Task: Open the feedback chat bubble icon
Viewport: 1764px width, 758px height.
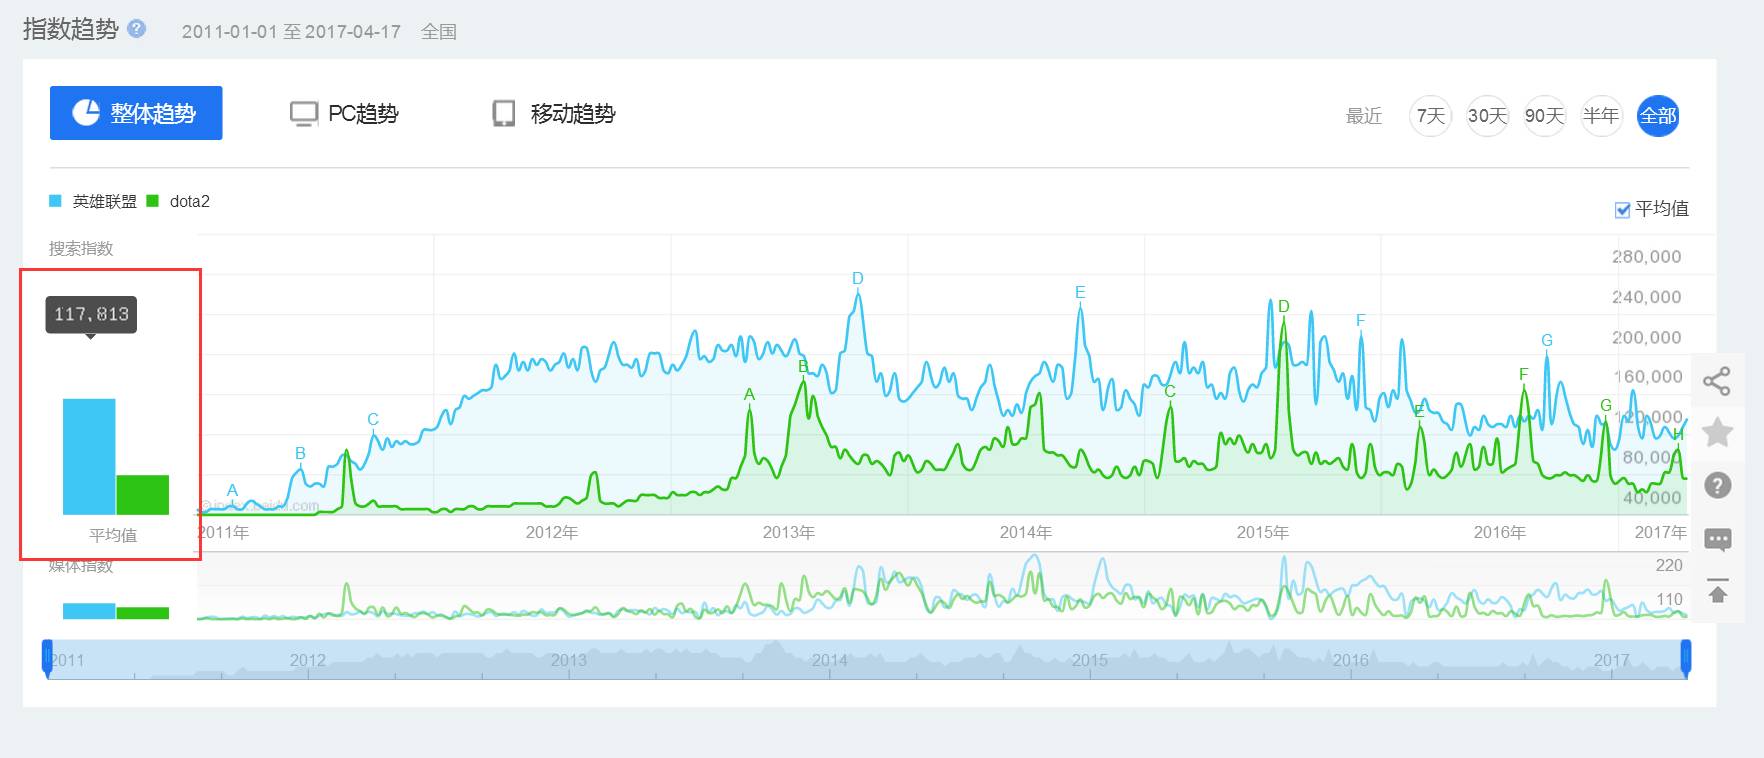Action: [1717, 540]
